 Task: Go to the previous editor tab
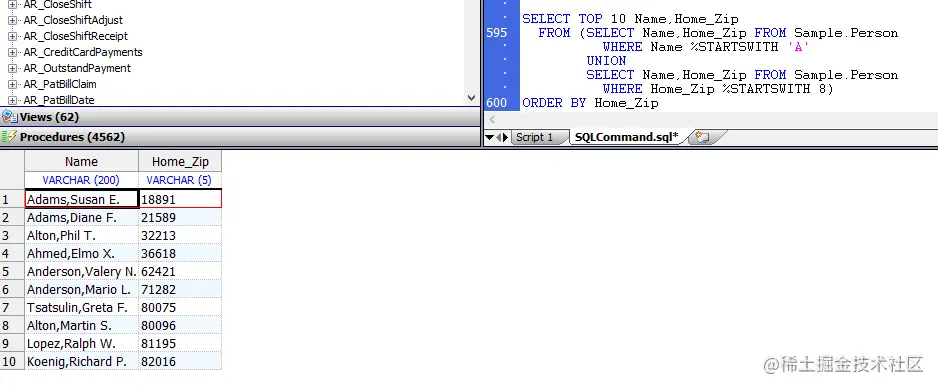pos(499,138)
